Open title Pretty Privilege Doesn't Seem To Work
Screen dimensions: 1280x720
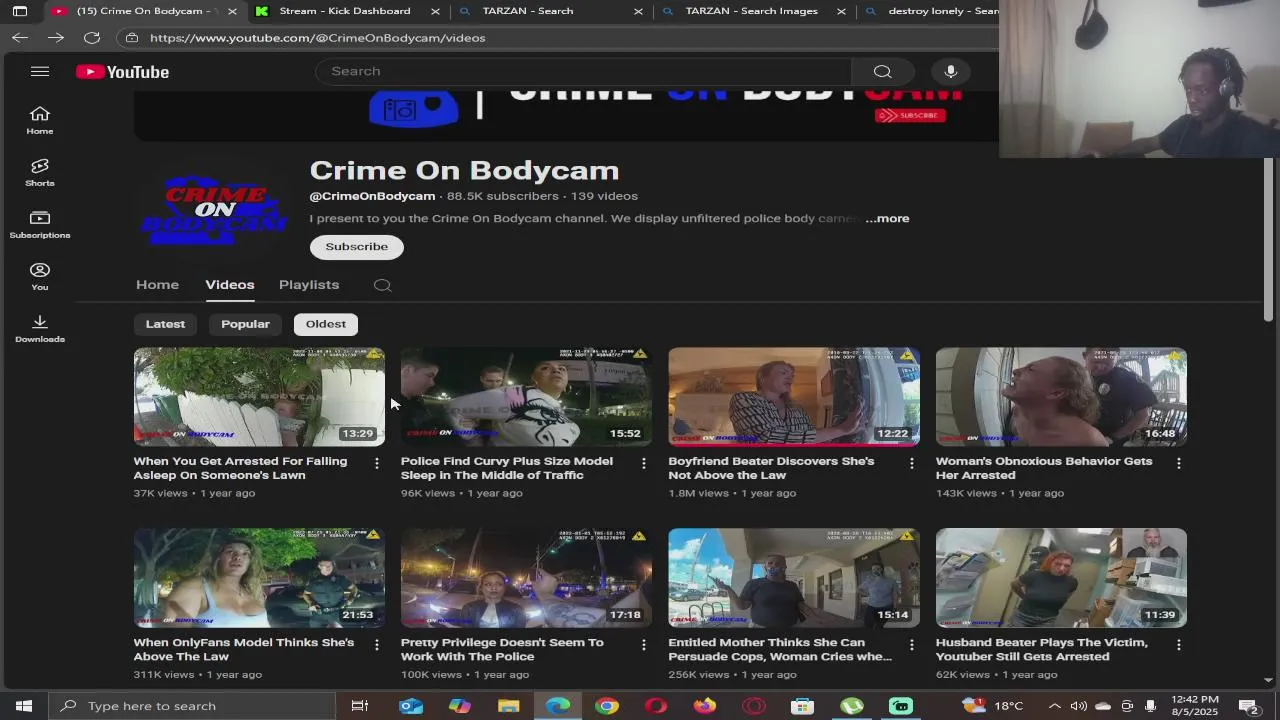tap(502, 649)
